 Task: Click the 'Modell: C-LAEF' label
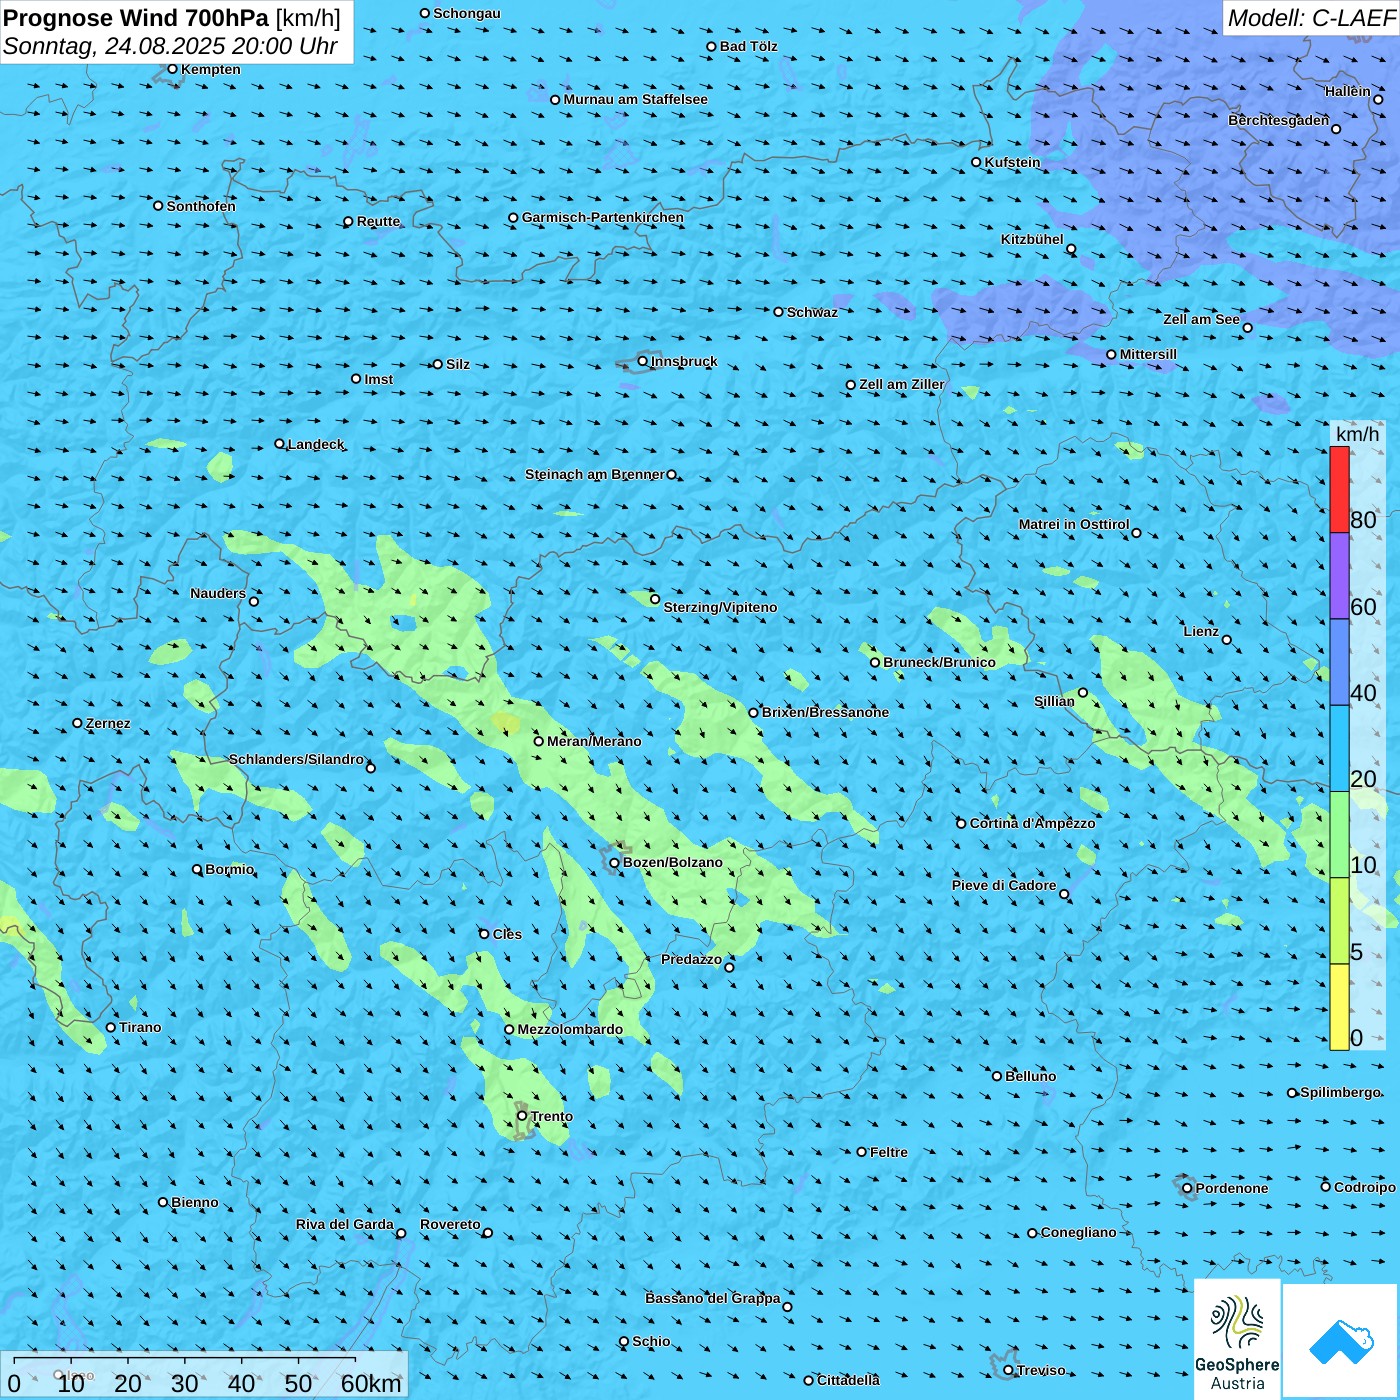click(x=1311, y=17)
